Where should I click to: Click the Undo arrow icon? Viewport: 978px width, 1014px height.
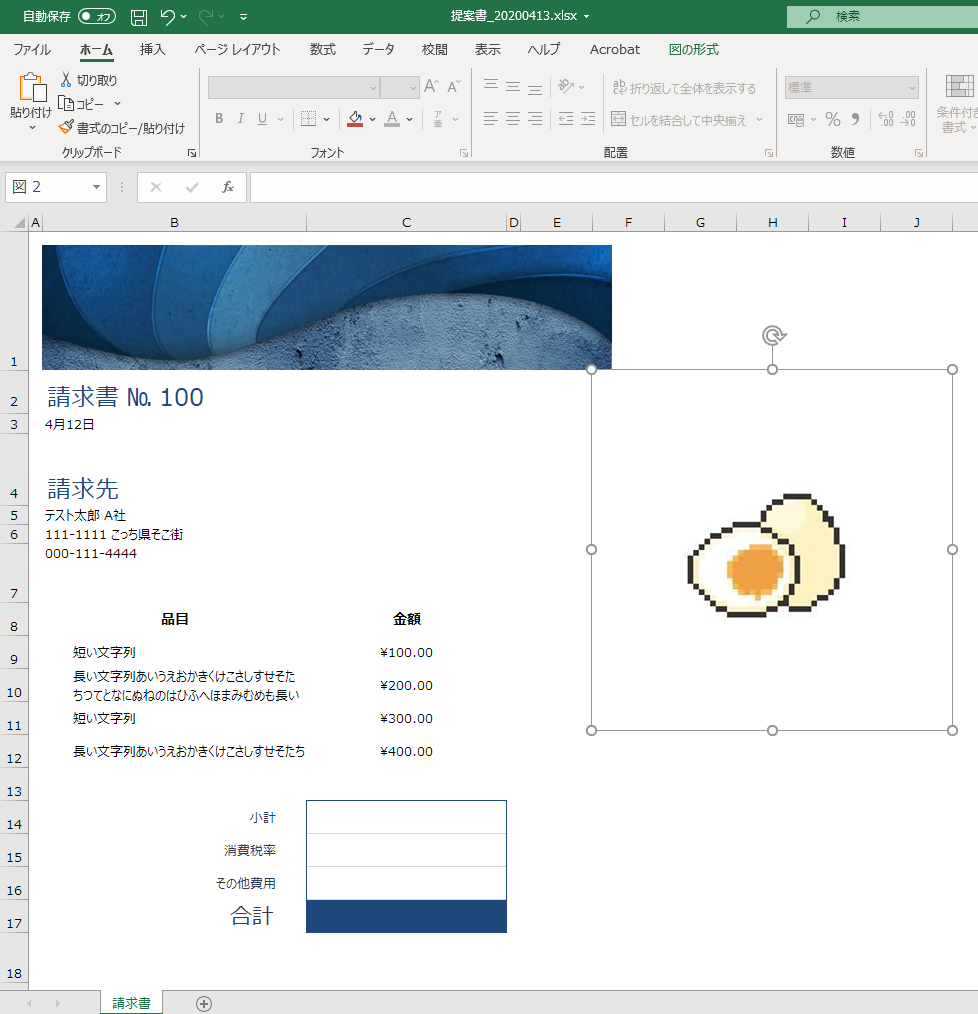click(168, 17)
